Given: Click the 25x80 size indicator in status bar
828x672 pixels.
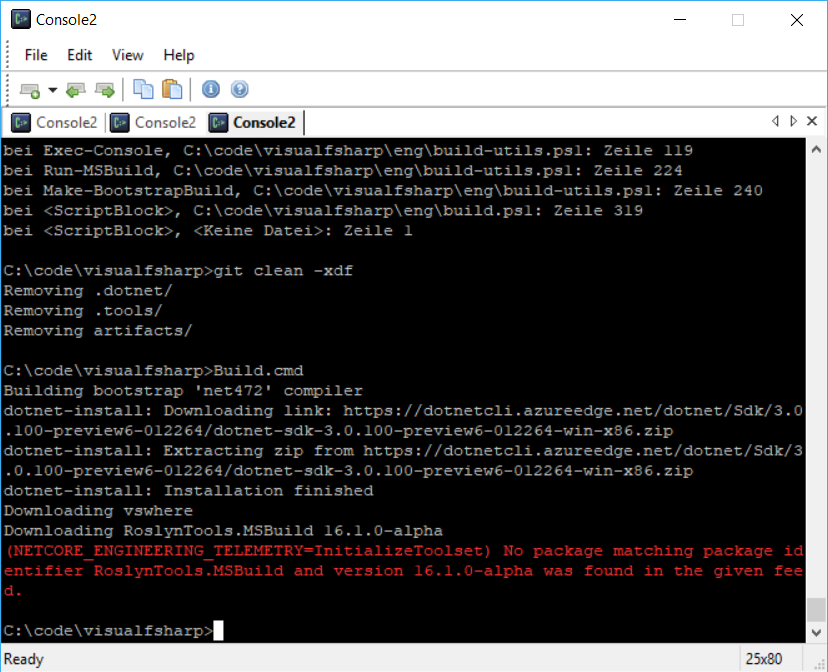Looking at the screenshot, I should pyautogui.click(x=761, y=658).
